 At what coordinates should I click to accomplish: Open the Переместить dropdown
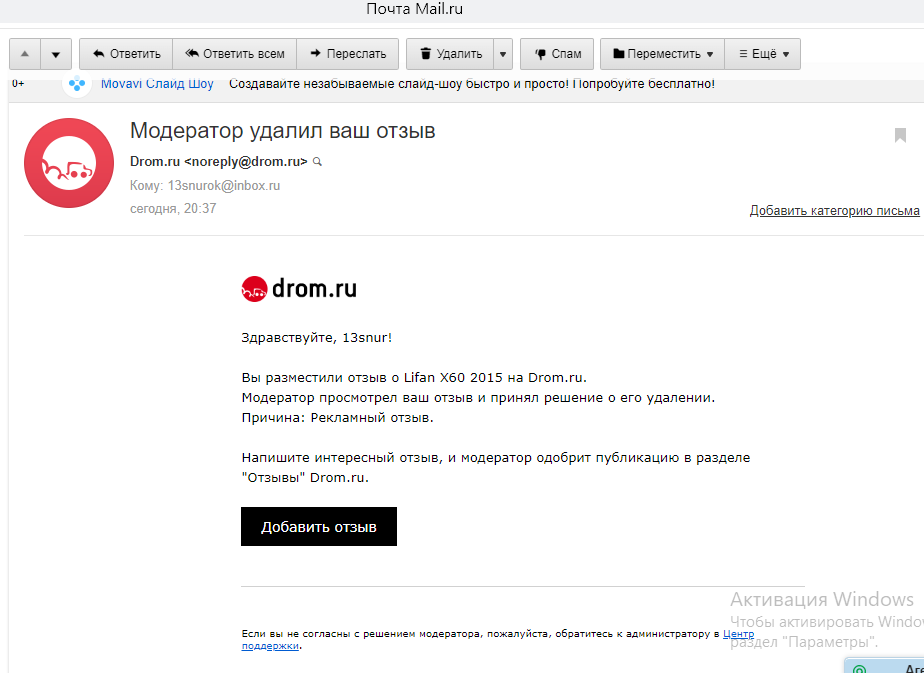[x=662, y=54]
